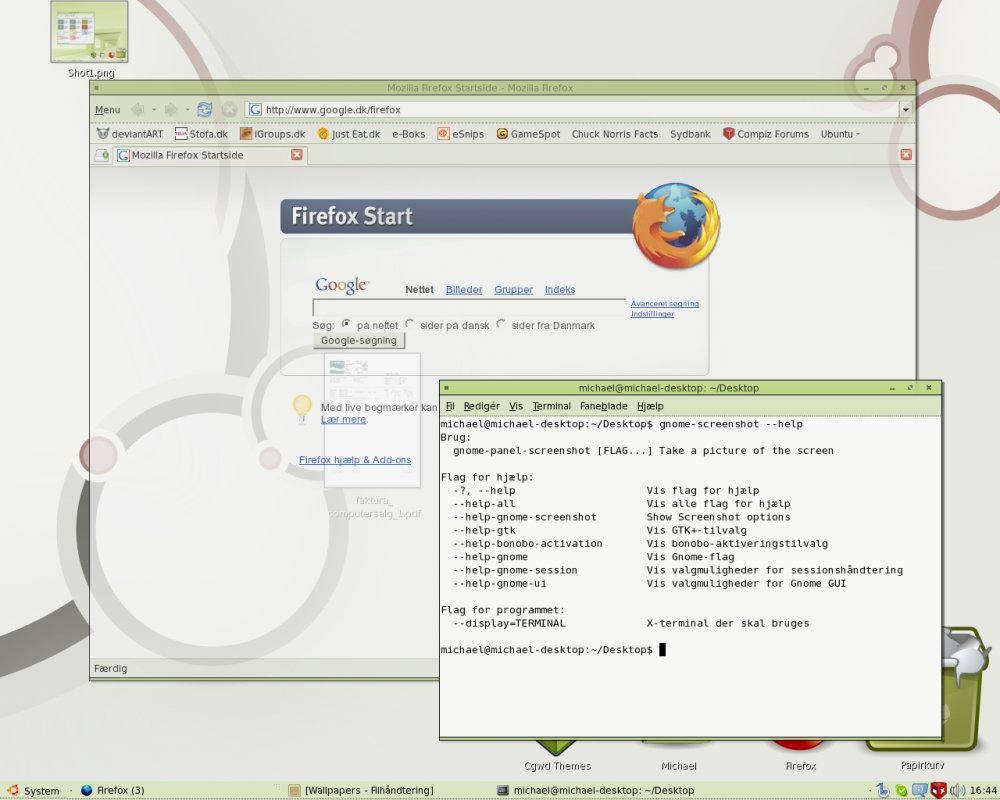The width and height of the screenshot is (1000, 800).
Task: Open the Faneblade menu in terminal
Action: click(603, 406)
